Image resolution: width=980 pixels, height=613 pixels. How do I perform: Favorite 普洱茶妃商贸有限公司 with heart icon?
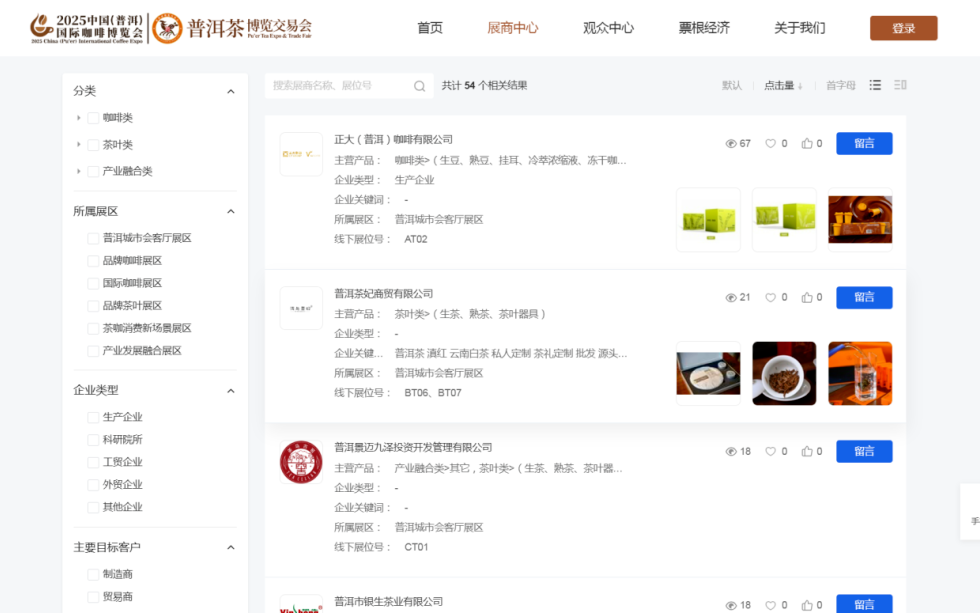(770, 297)
